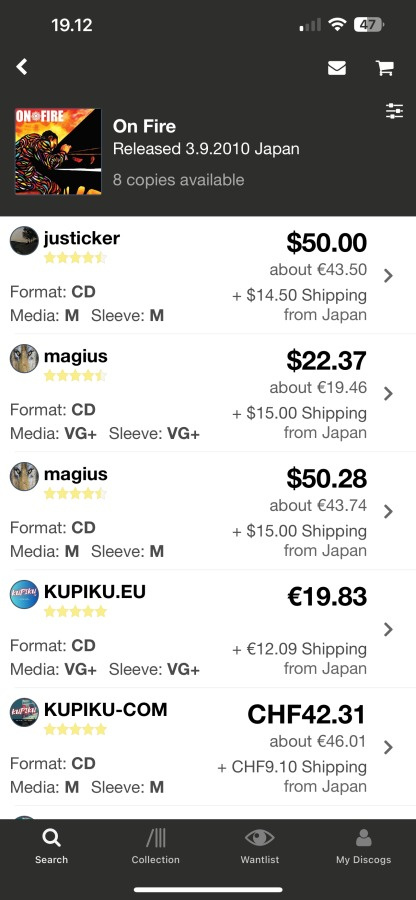Viewport: 416px width, 900px height.
Task: Open the KUPIKU-COM seller name link
Action: (x=106, y=709)
